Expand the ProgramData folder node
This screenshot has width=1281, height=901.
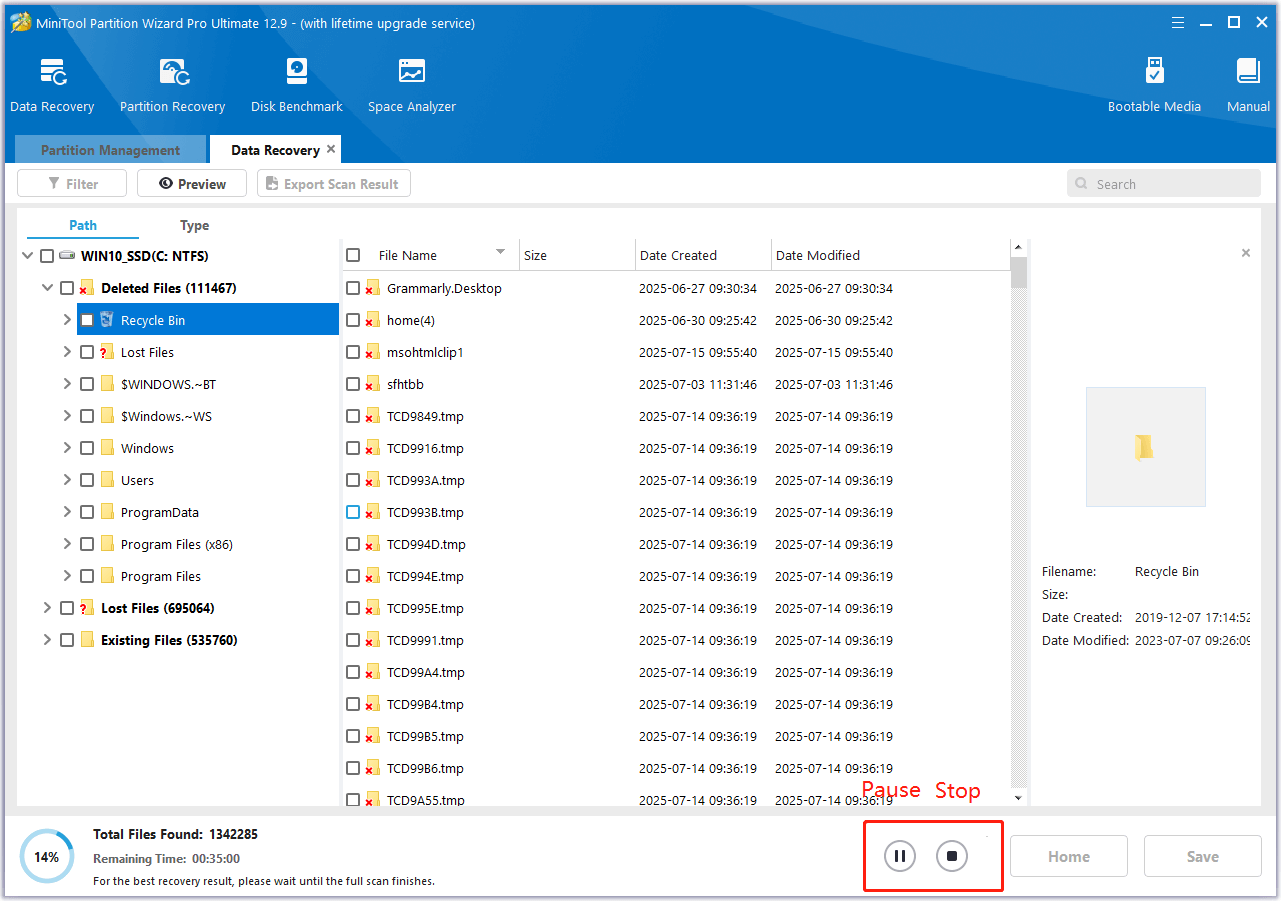(67, 512)
